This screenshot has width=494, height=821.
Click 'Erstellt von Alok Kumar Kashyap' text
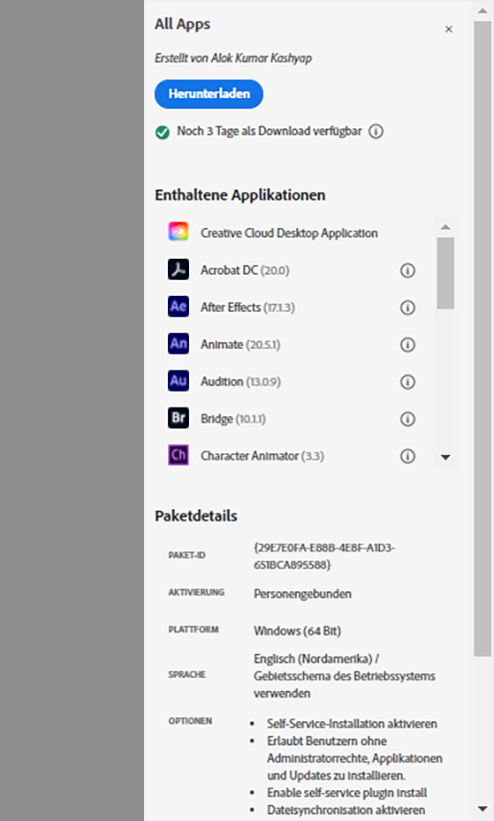233,58
